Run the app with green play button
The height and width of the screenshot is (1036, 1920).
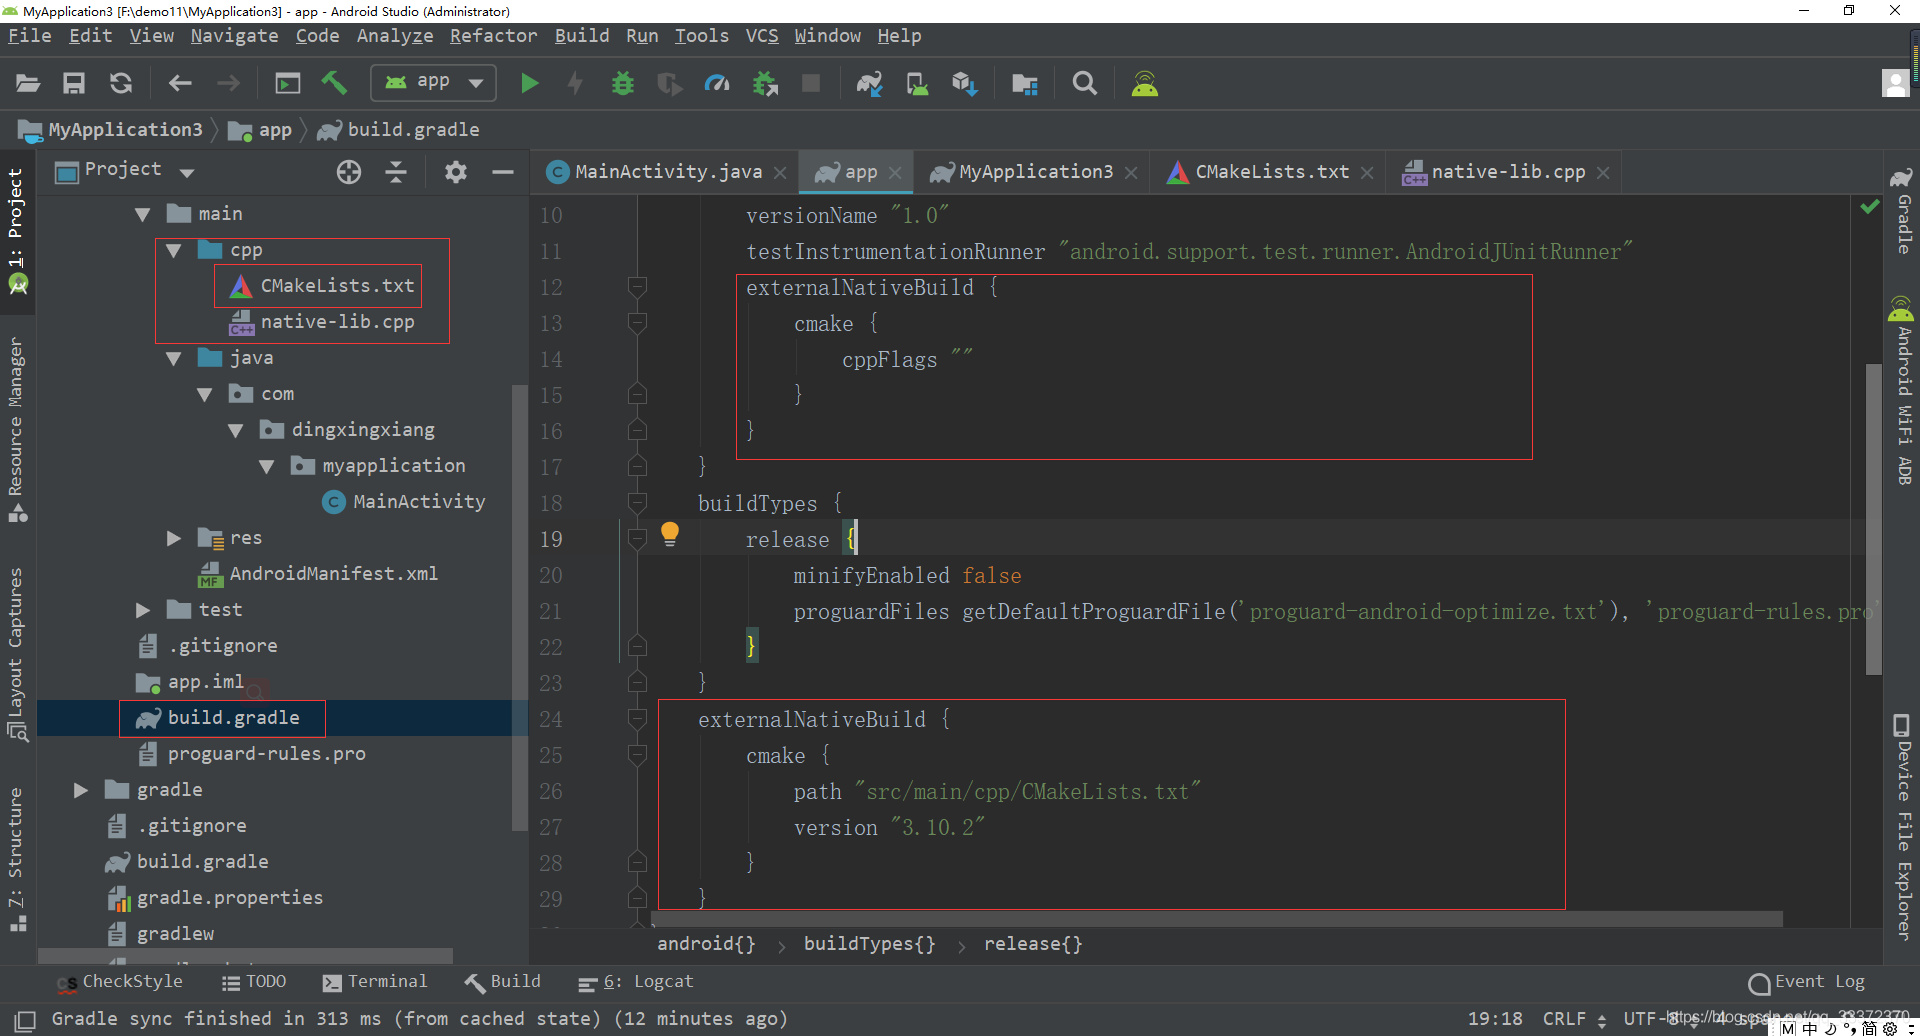530,83
